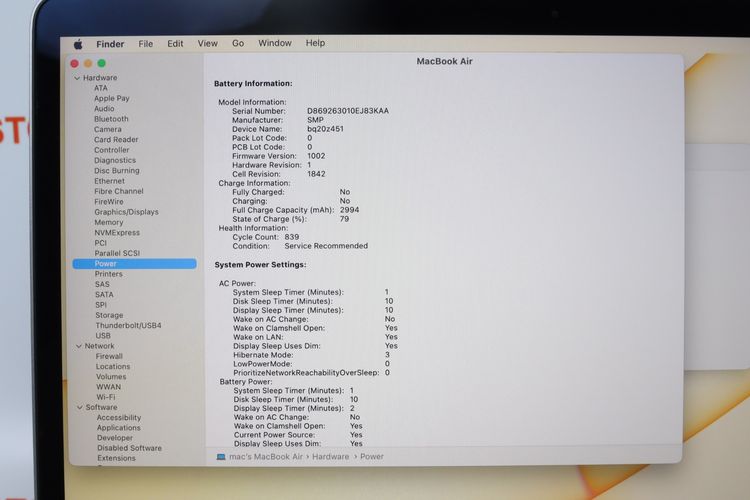Select Audio in the sidebar

click(x=104, y=109)
